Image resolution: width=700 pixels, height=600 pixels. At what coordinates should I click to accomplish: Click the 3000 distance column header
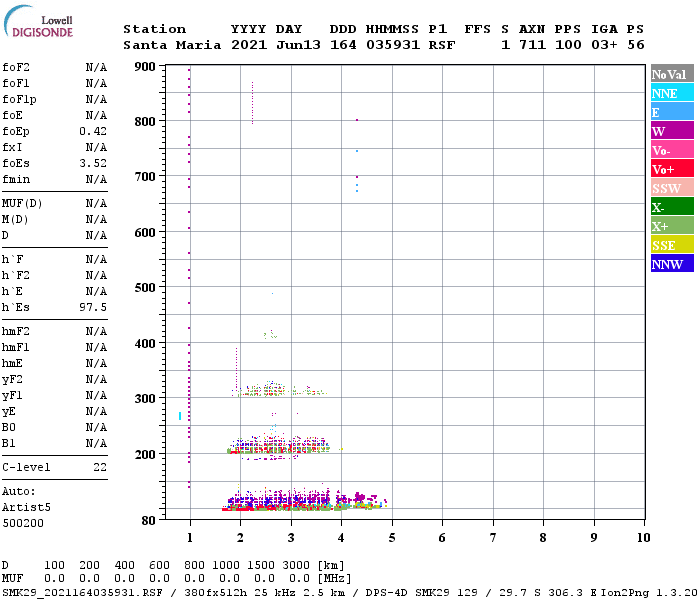[296, 565]
